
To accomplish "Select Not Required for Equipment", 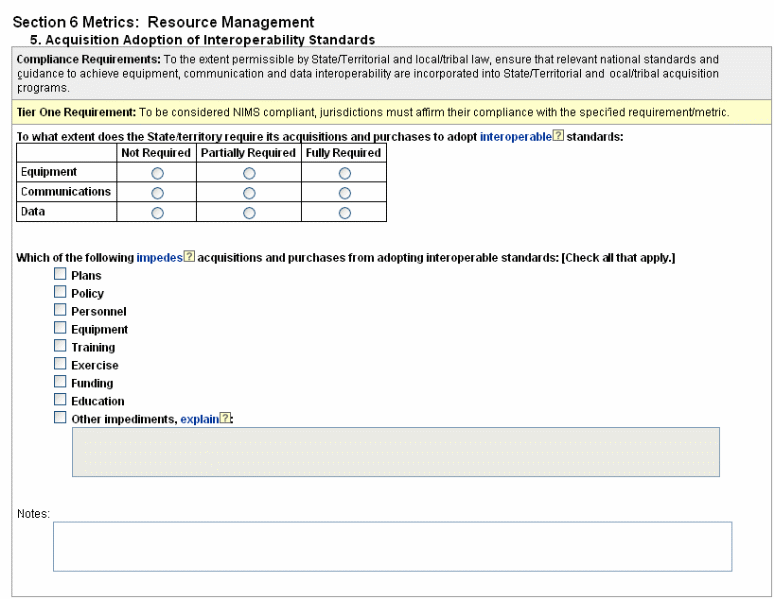I will coord(157,173).
